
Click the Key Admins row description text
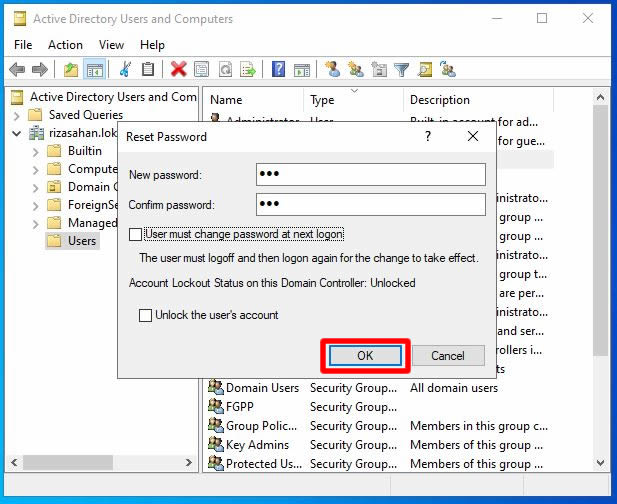coord(476,445)
